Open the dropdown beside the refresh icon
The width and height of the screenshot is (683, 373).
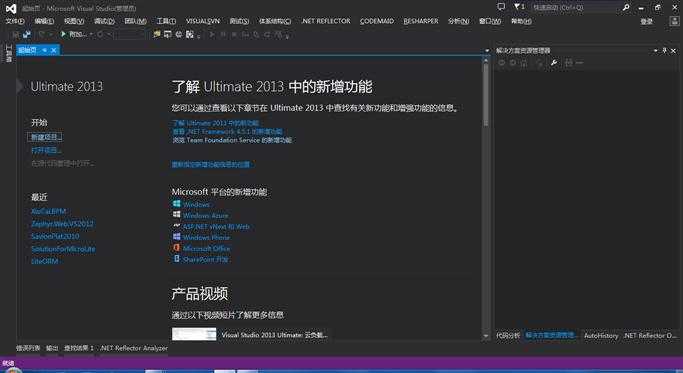[x=109, y=34]
